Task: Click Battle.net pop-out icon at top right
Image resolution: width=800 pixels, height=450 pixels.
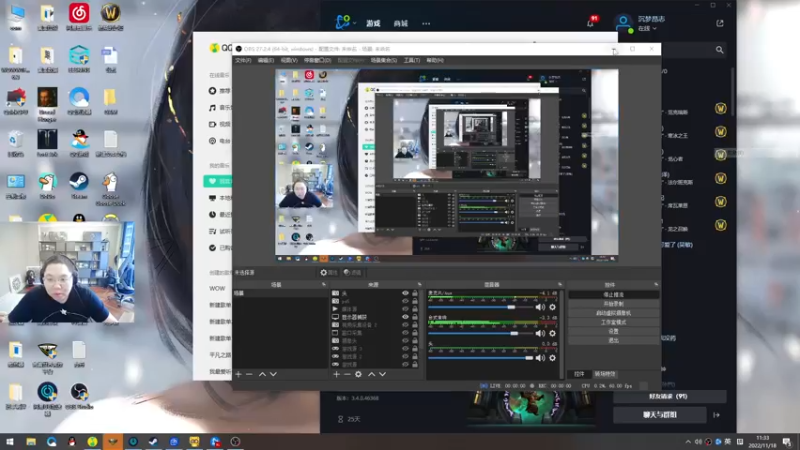Action: pyautogui.click(x=720, y=23)
